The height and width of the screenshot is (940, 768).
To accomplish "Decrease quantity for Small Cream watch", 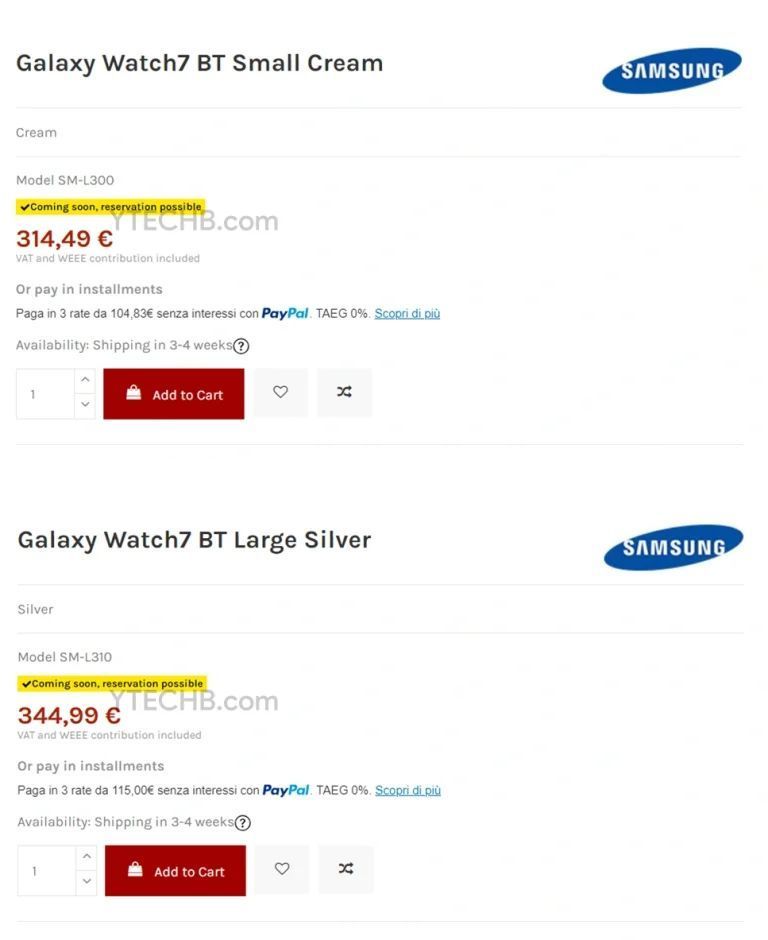I will pos(85,406).
